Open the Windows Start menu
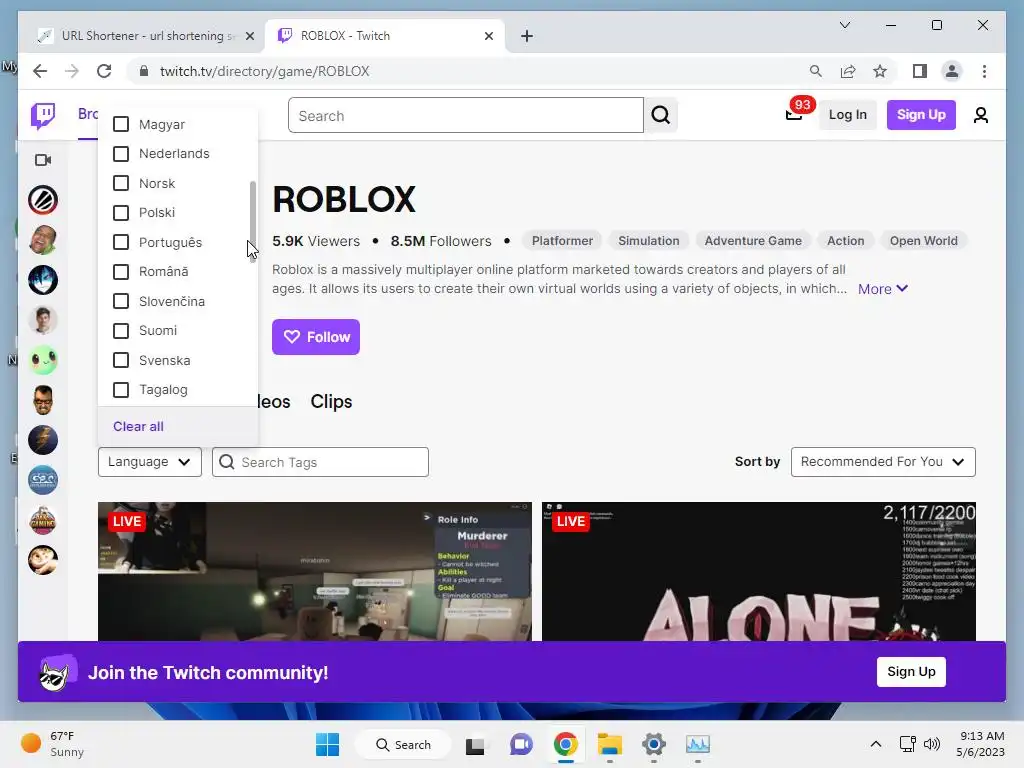The height and width of the screenshot is (768, 1024). [x=327, y=744]
